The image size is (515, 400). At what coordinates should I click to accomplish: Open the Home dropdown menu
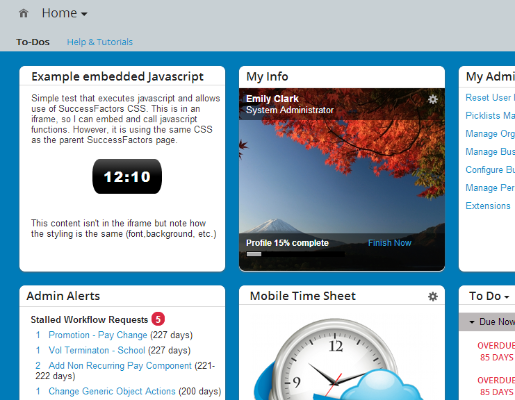coord(64,13)
